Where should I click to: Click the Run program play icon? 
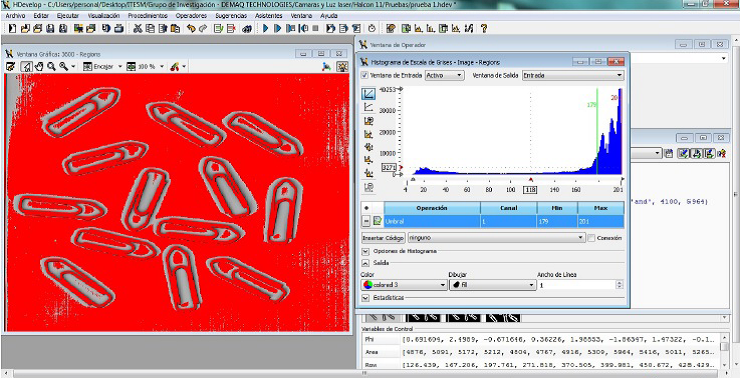point(265,29)
